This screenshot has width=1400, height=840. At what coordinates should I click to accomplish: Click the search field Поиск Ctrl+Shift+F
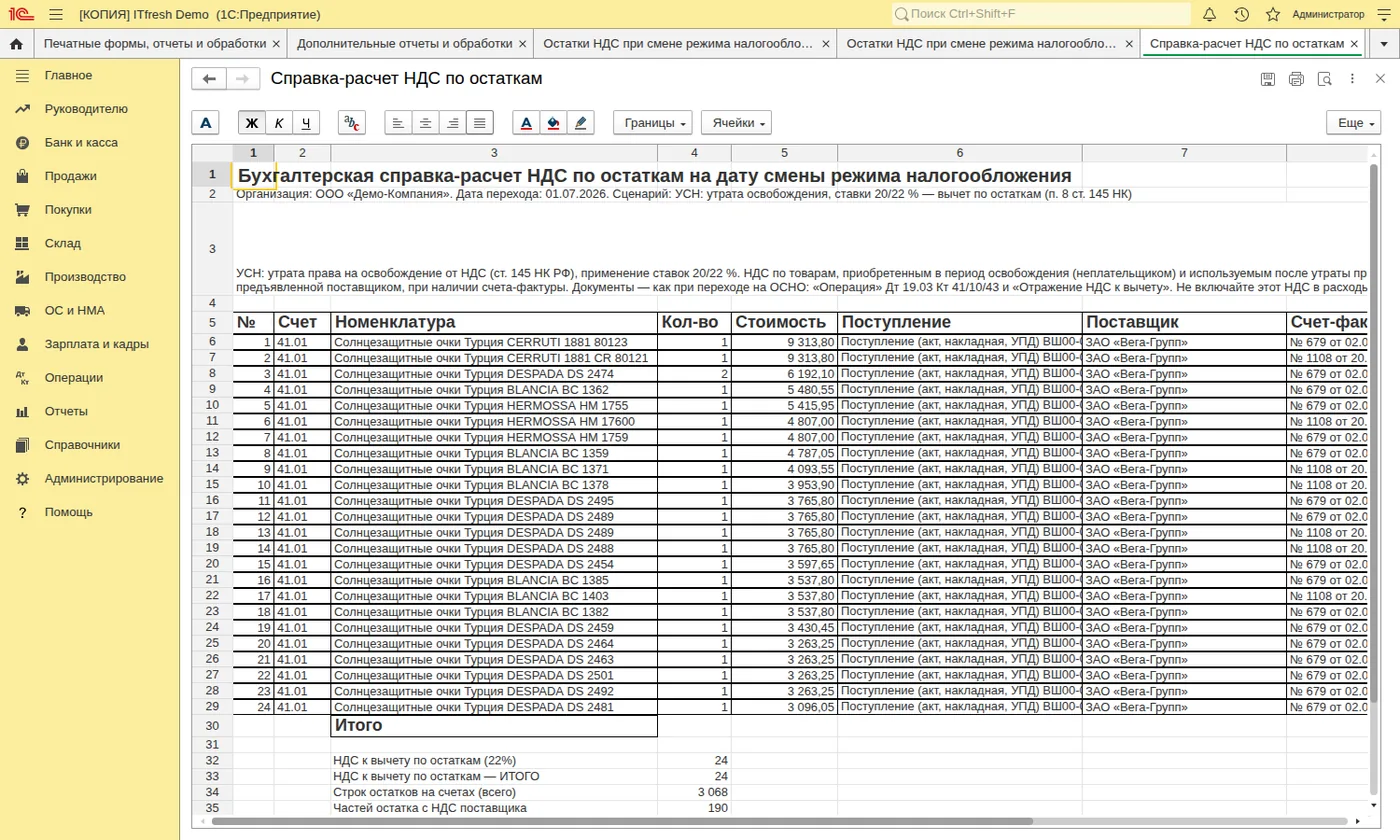click(x=1041, y=14)
